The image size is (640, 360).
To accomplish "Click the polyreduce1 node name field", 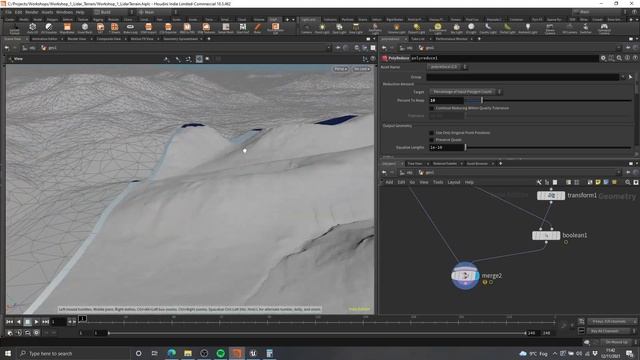I will point(504,58).
